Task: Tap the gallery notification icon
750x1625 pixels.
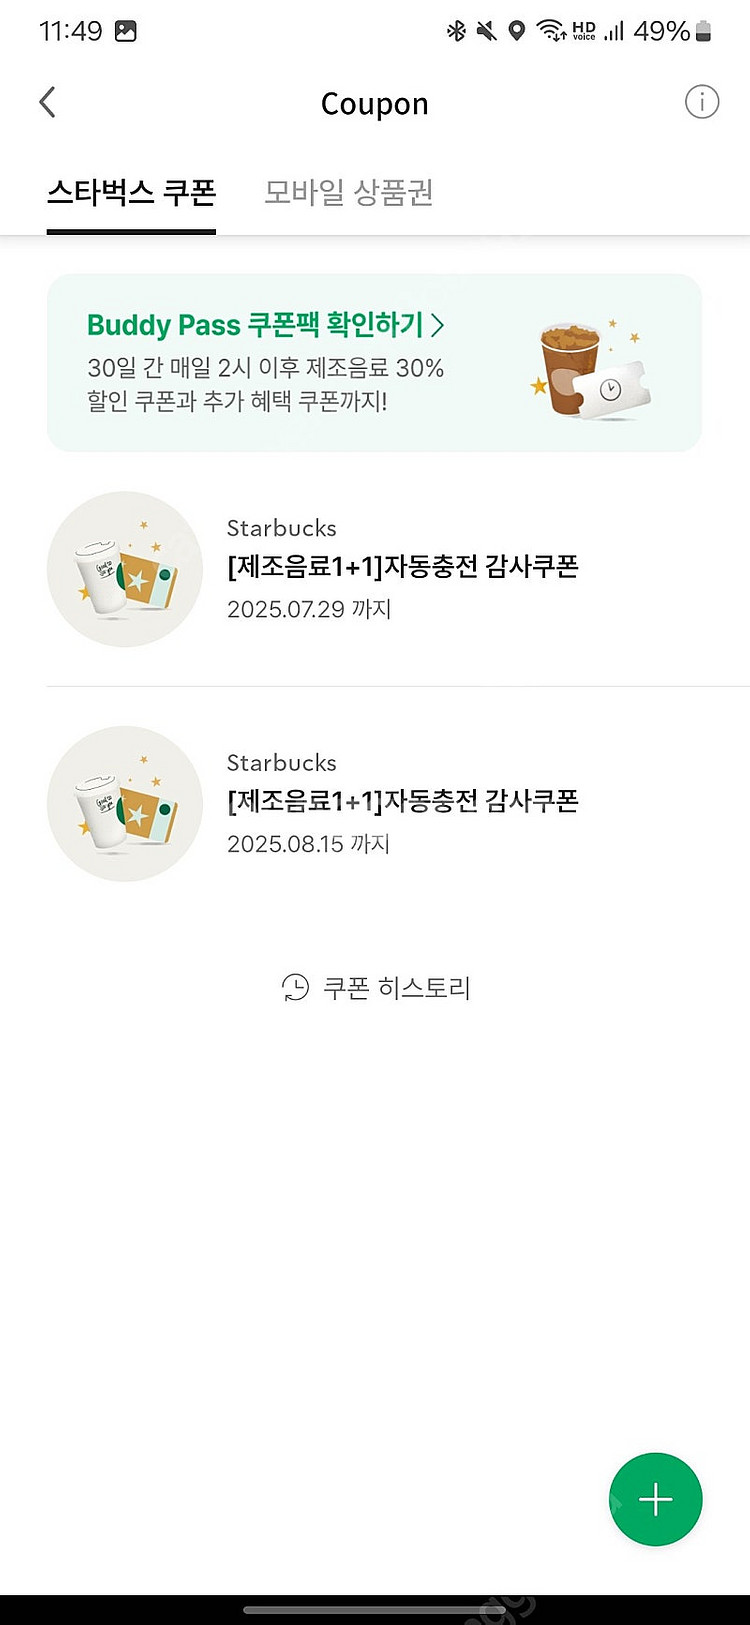Action: 125,31
